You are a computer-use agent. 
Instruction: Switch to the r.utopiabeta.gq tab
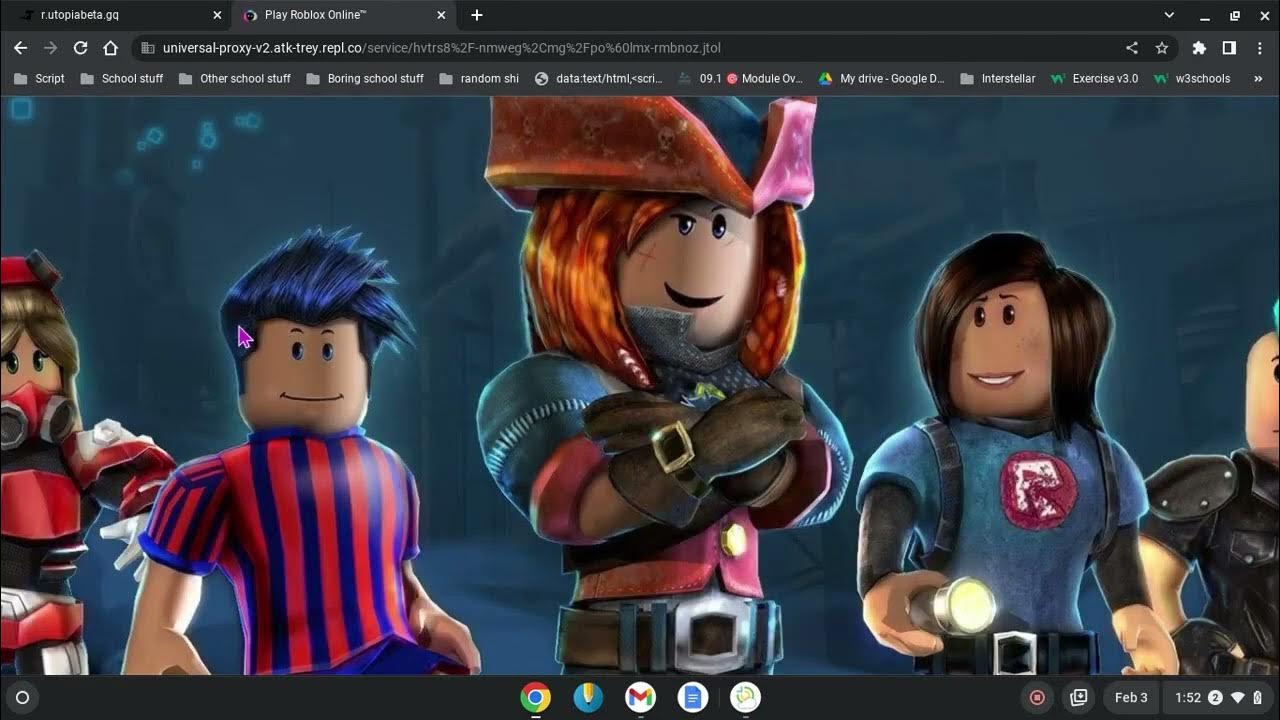click(x=115, y=15)
